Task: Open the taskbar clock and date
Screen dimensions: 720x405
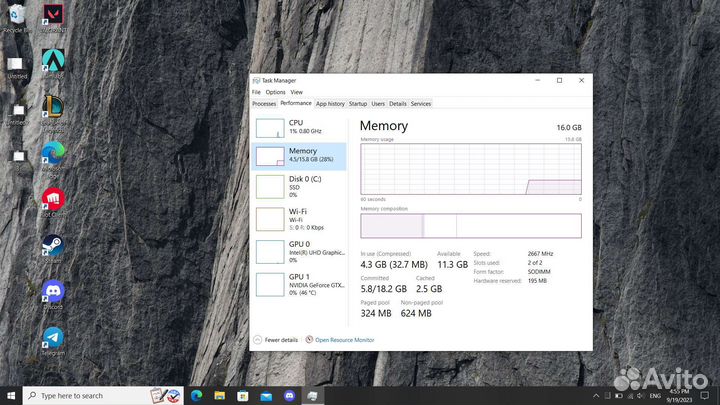Action: tap(679, 395)
